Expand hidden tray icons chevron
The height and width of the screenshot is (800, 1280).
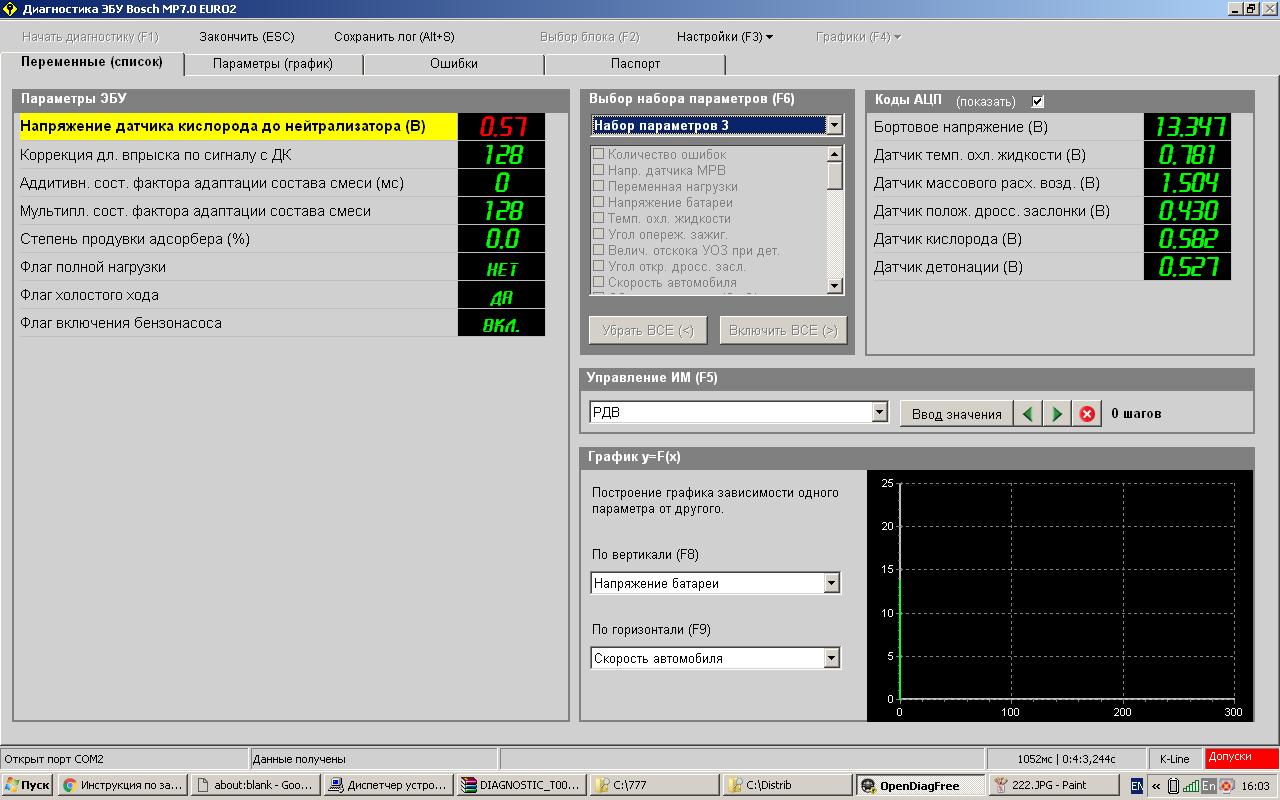click(1157, 786)
